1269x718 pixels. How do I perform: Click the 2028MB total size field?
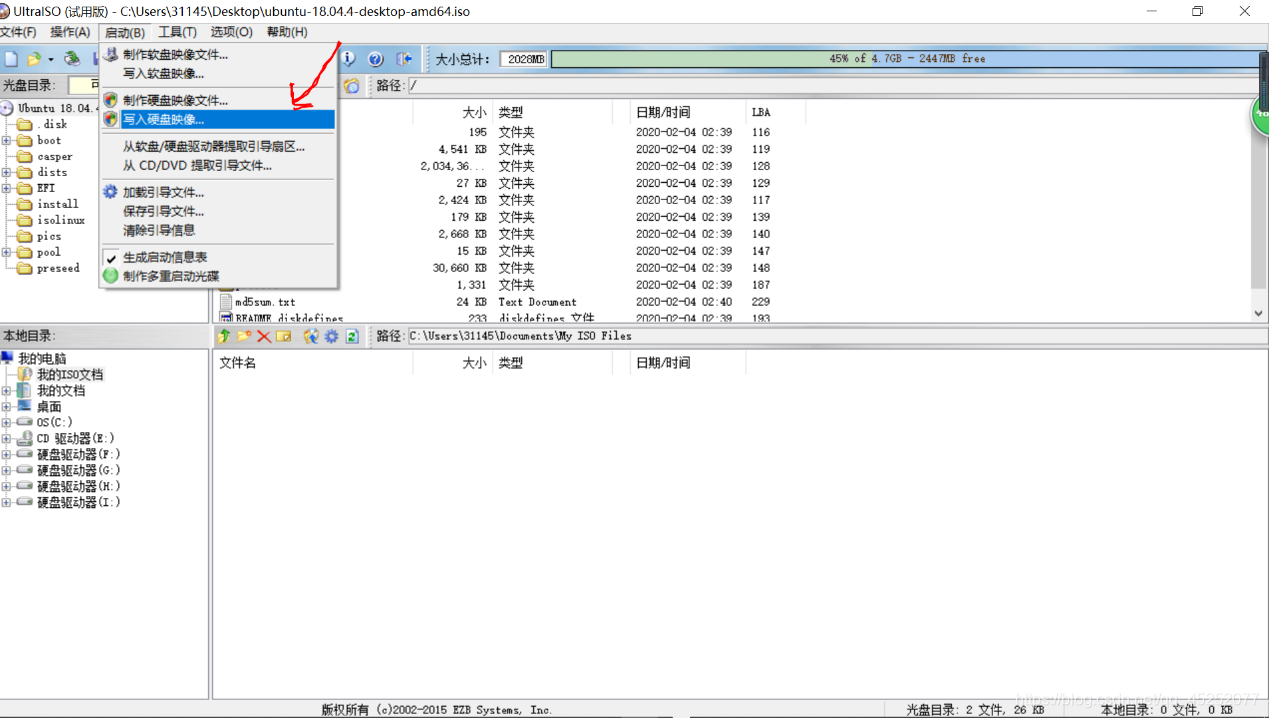pyautogui.click(x=524, y=59)
